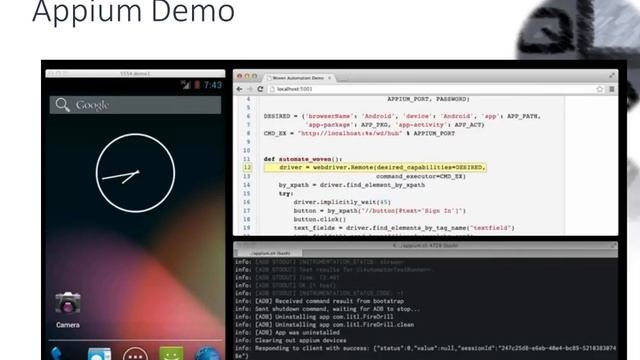Click the emulator window title bar
The width and height of the screenshot is (640, 360).
pyautogui.click(x=135, y=73)
